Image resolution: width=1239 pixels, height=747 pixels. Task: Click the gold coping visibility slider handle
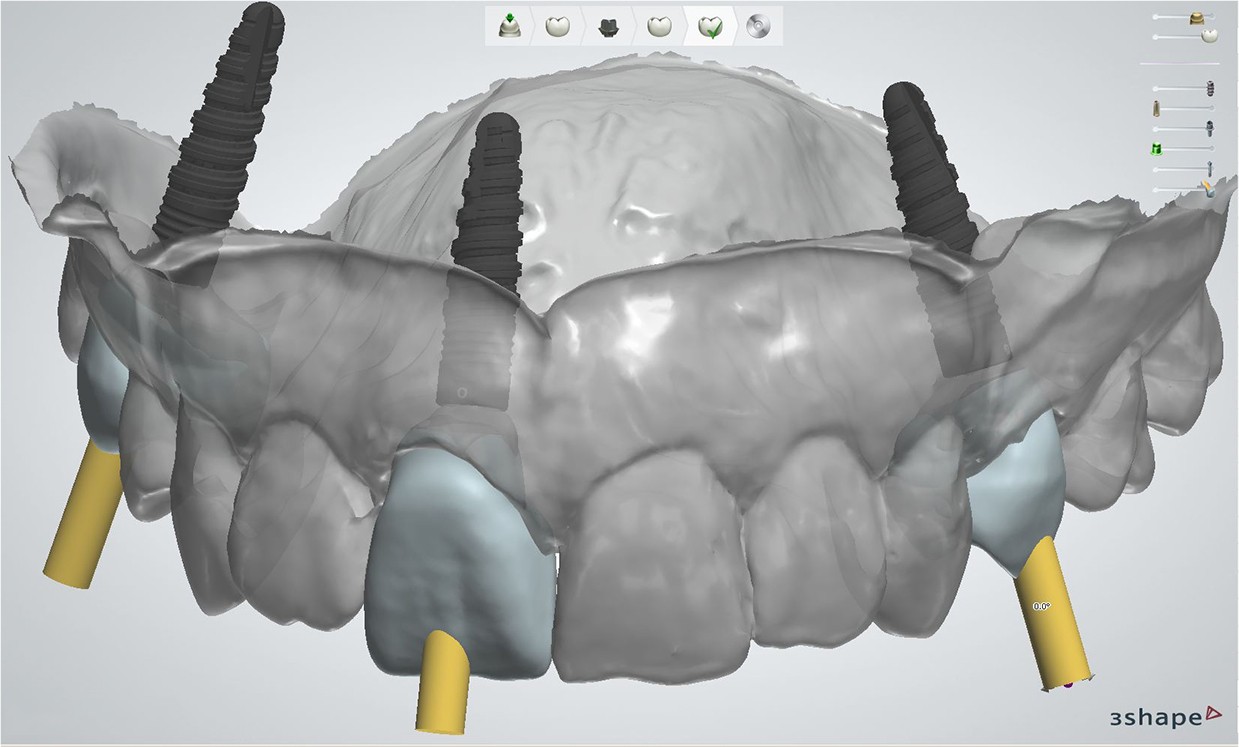1195,17
